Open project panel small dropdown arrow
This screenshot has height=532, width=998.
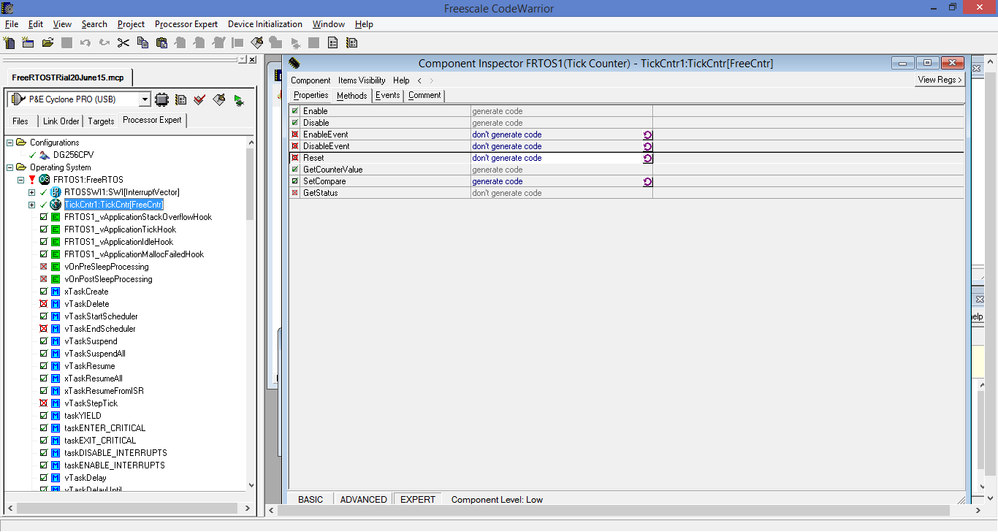pos(242,59)
